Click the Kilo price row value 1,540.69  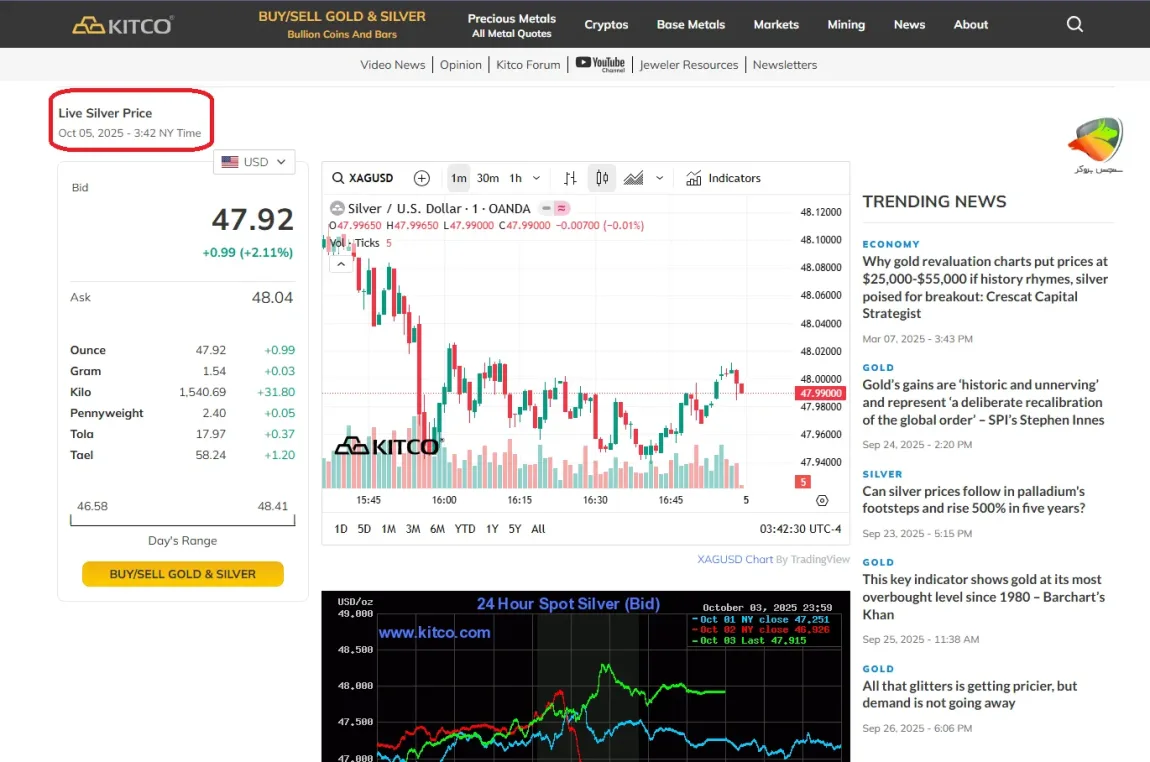point(202,392)
